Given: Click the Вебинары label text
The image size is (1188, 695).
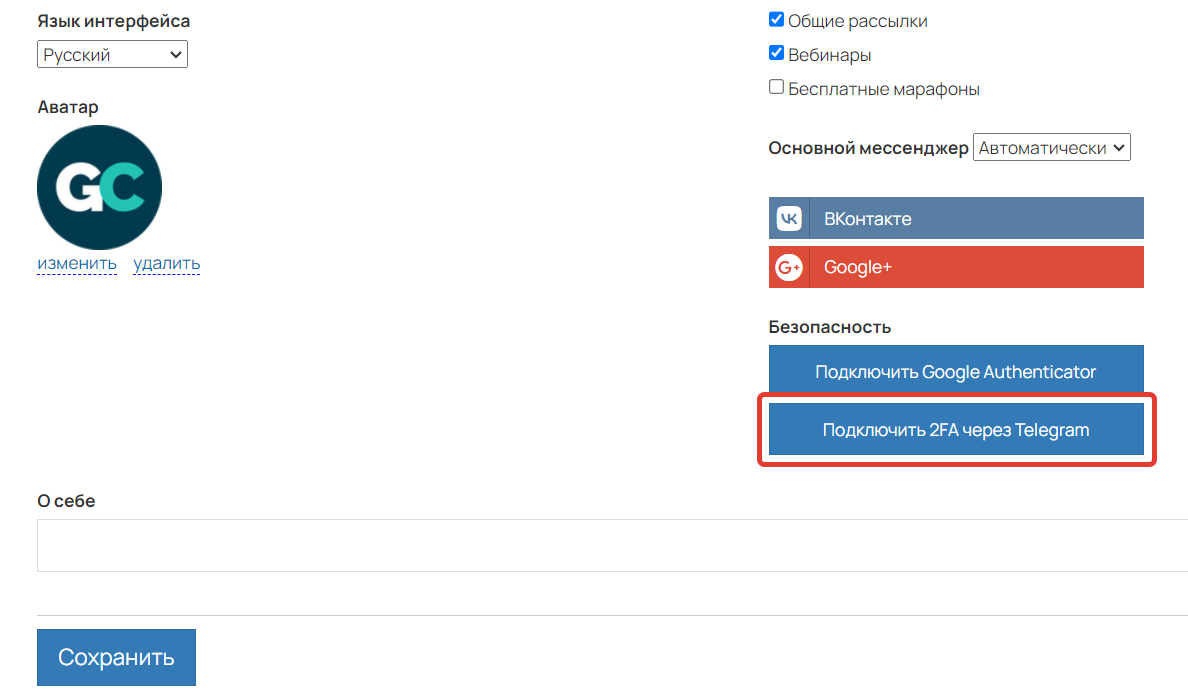Looking at the screenshot, I should pyautogui.click(x=829, y=55).
